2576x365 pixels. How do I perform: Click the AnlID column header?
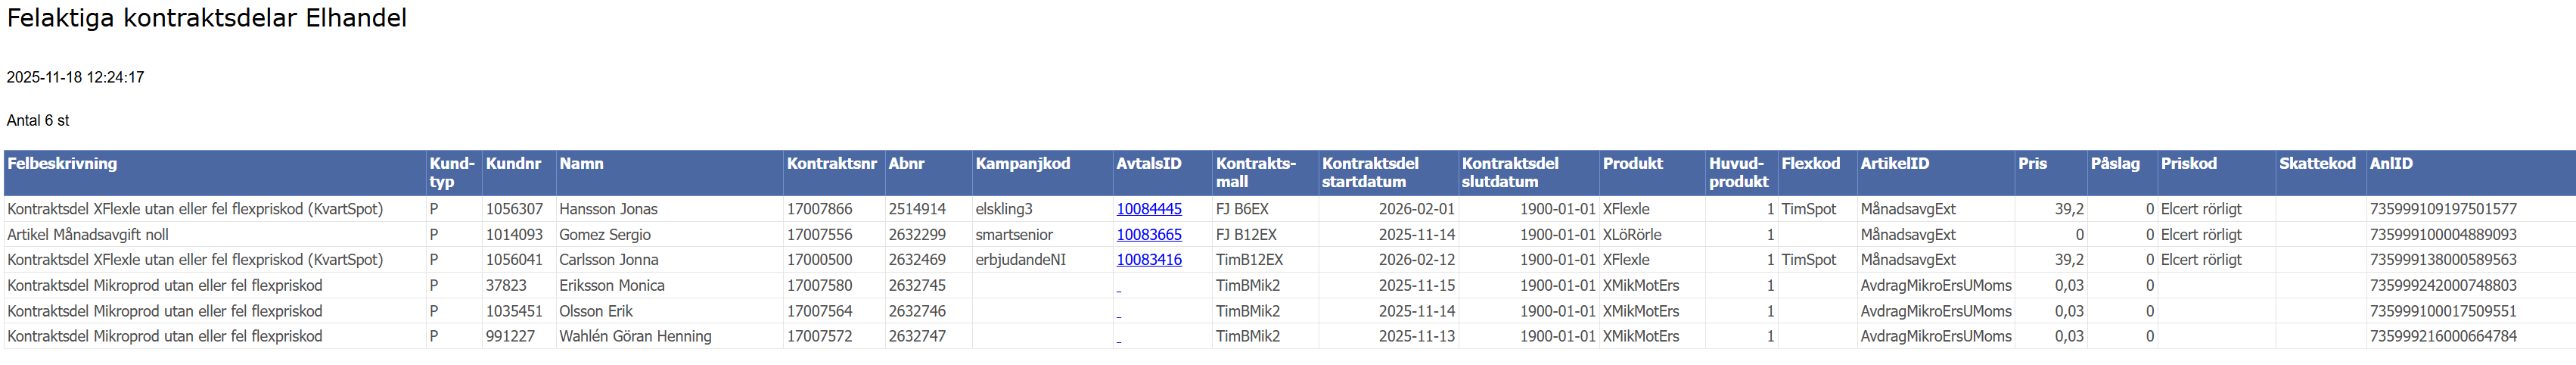tap(2390, 164)
